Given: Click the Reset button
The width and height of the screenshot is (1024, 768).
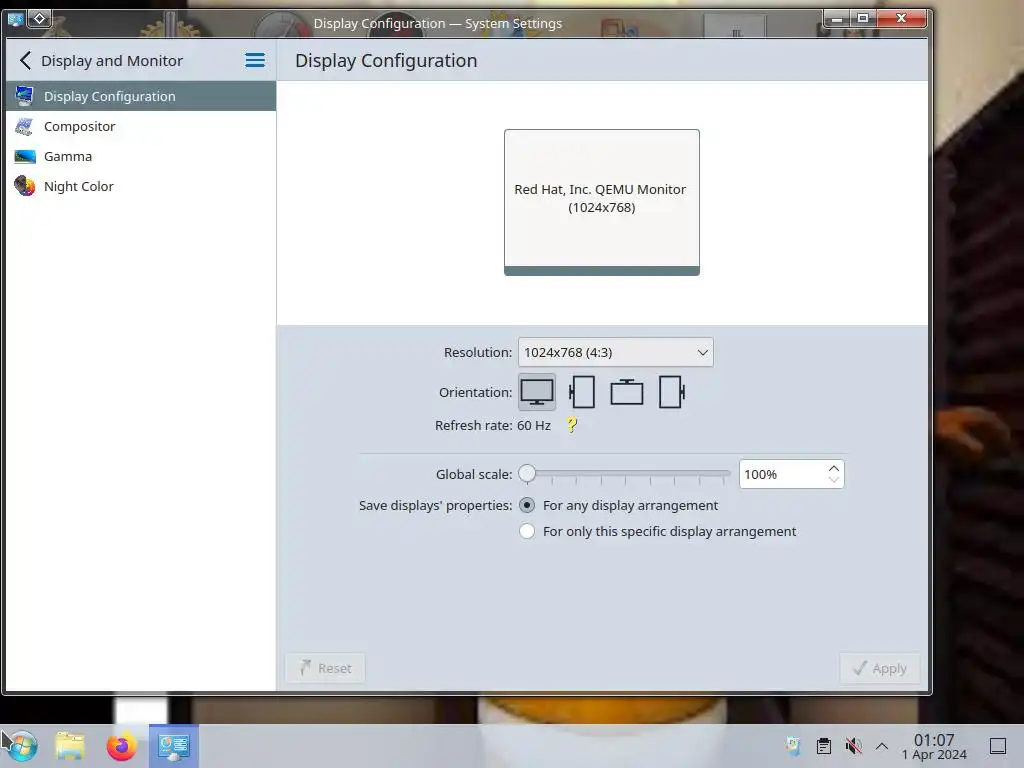Looking at the screenshot, I should pyautogui.click(x=325, y=668).
